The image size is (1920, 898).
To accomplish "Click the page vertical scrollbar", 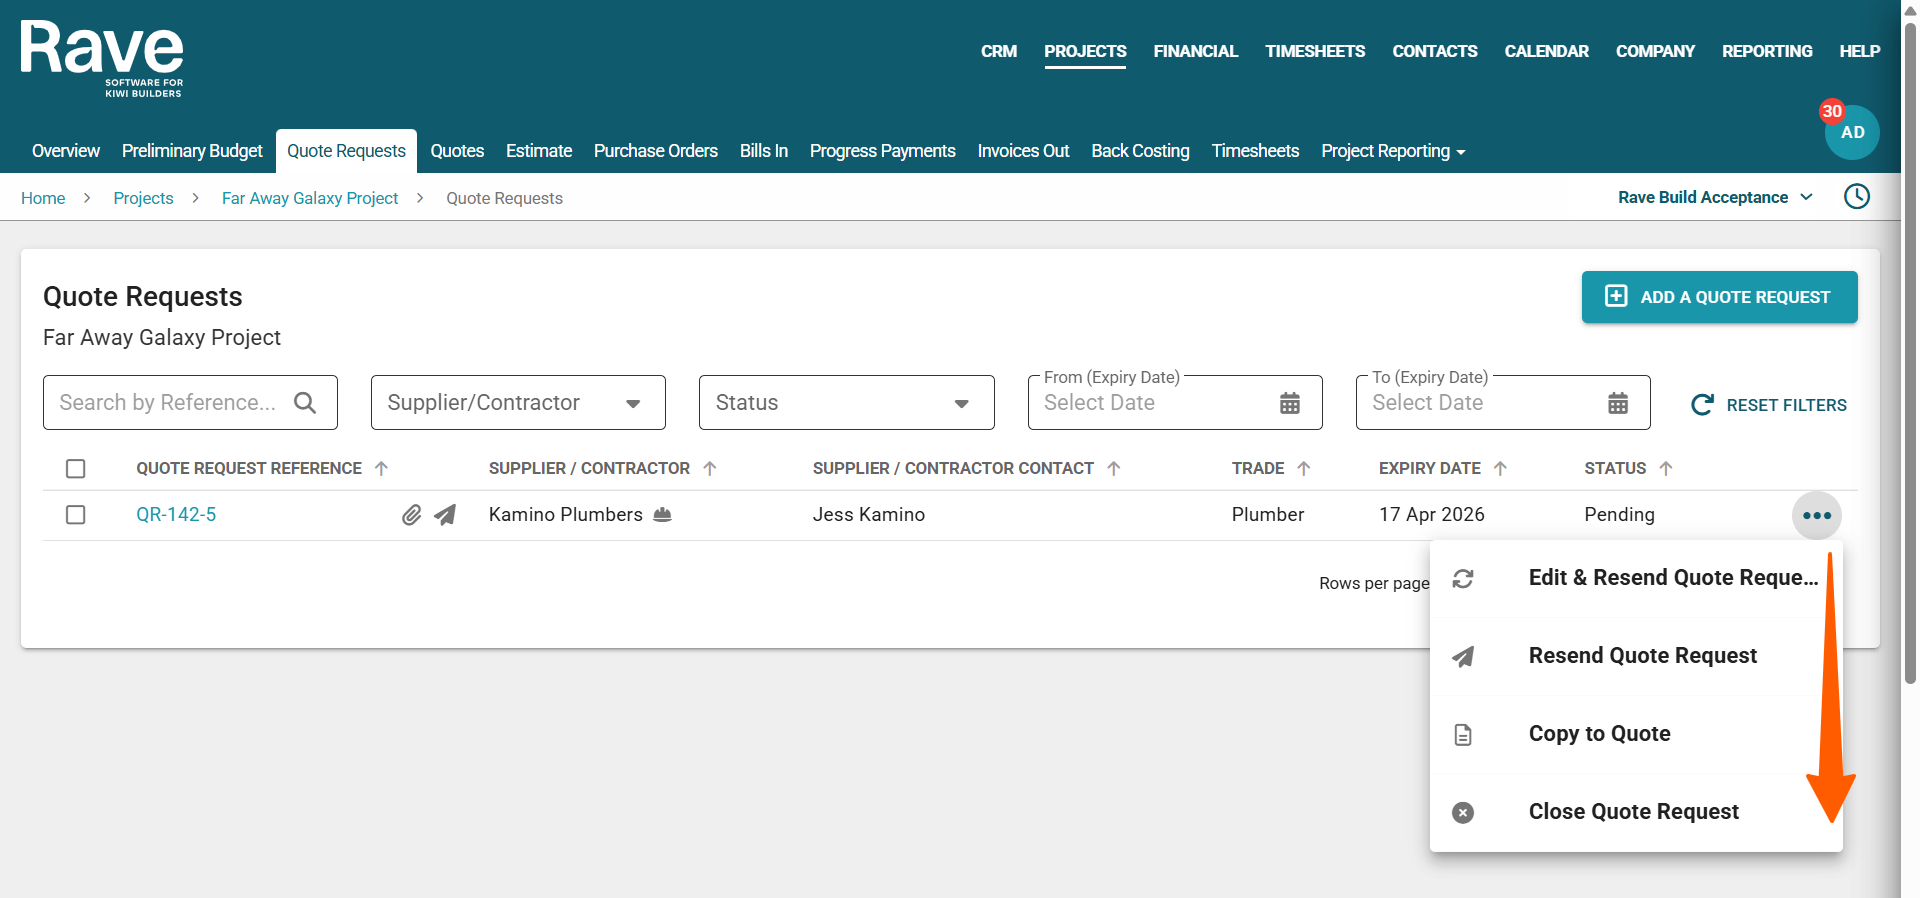I will point(1910,350).
